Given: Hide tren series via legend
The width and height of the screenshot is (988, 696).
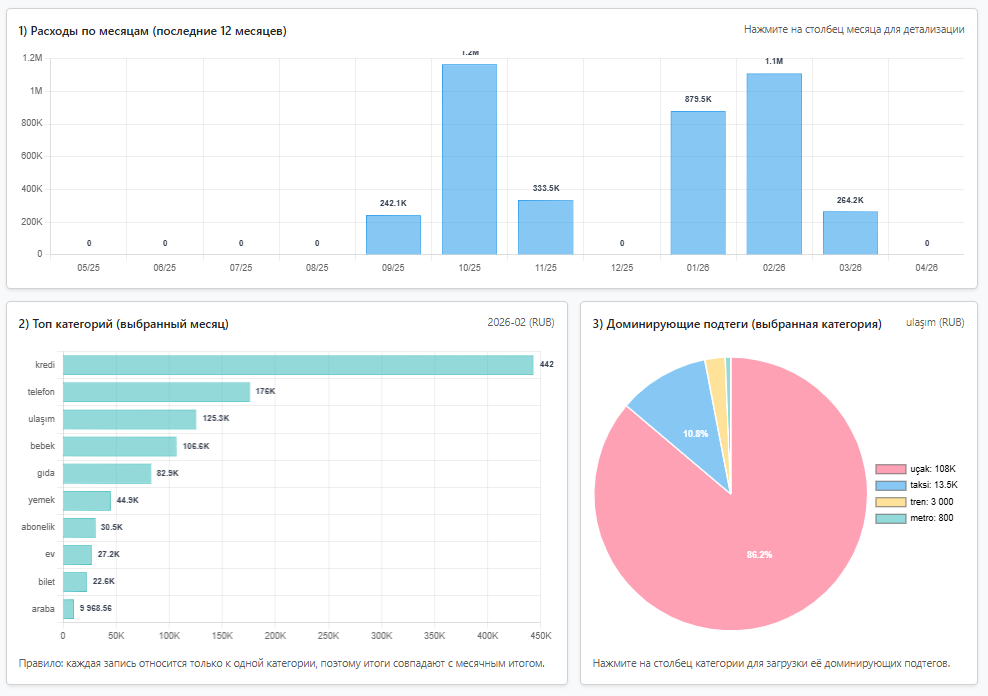Looking at the screenshot, I should (913, 502).
